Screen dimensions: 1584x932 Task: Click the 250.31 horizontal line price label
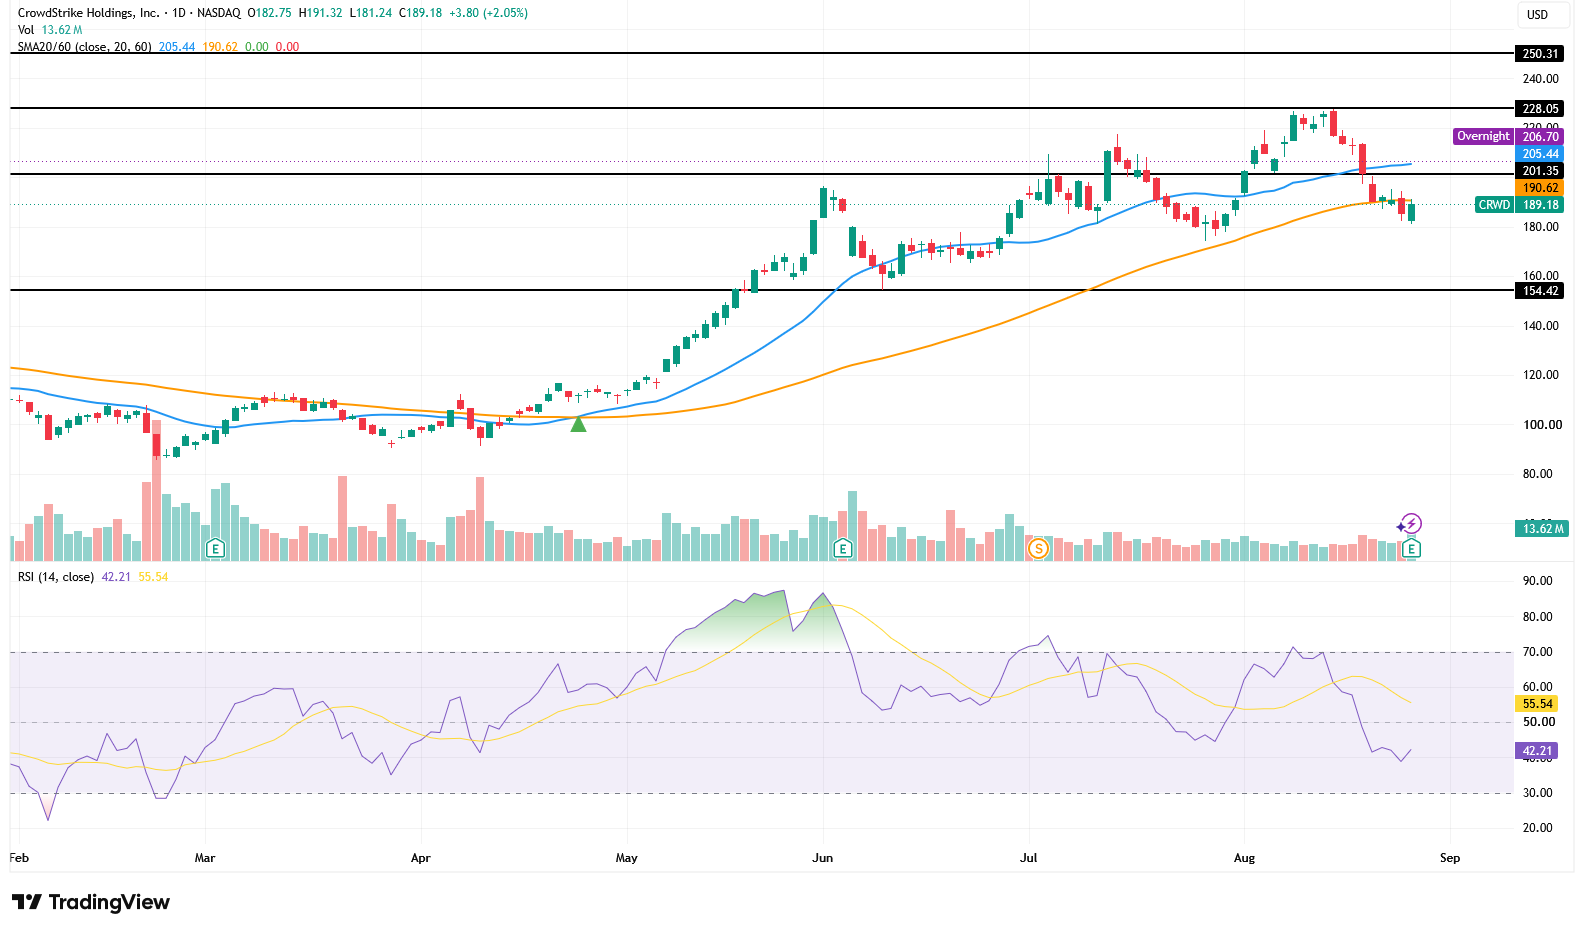pyautogui.click(x=1540, y=54)
